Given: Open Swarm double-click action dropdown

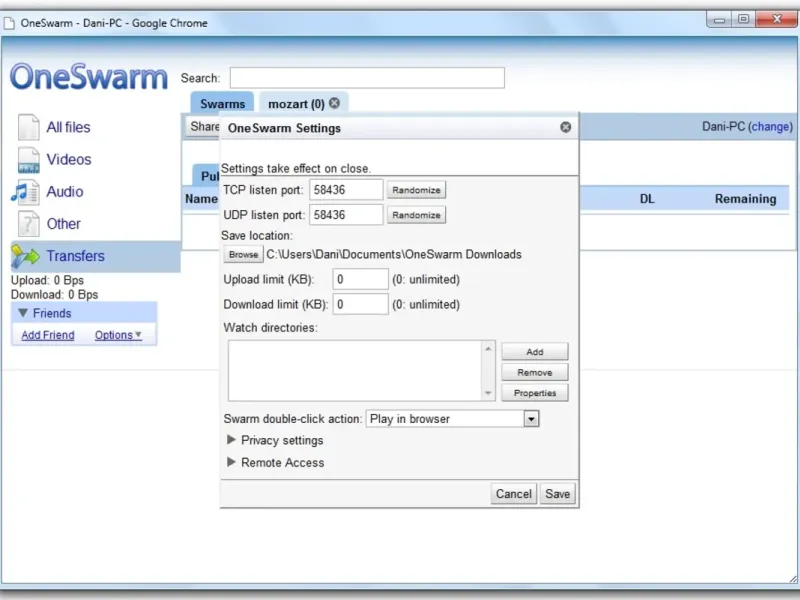Looking at the screenshot, I should (x=531, y=419).
